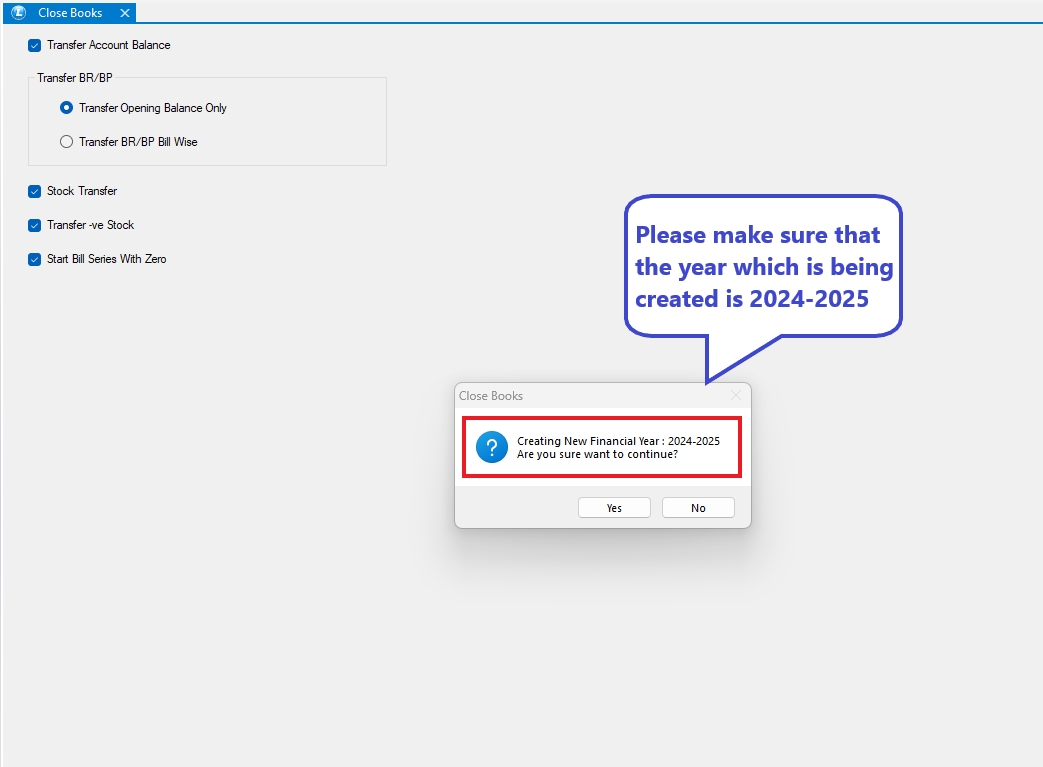Image resolution: width=1043 pixels, height=767 pixels.
Task: Disable the Transfer -ve Stock checkbox
Action: pos(35,225)
